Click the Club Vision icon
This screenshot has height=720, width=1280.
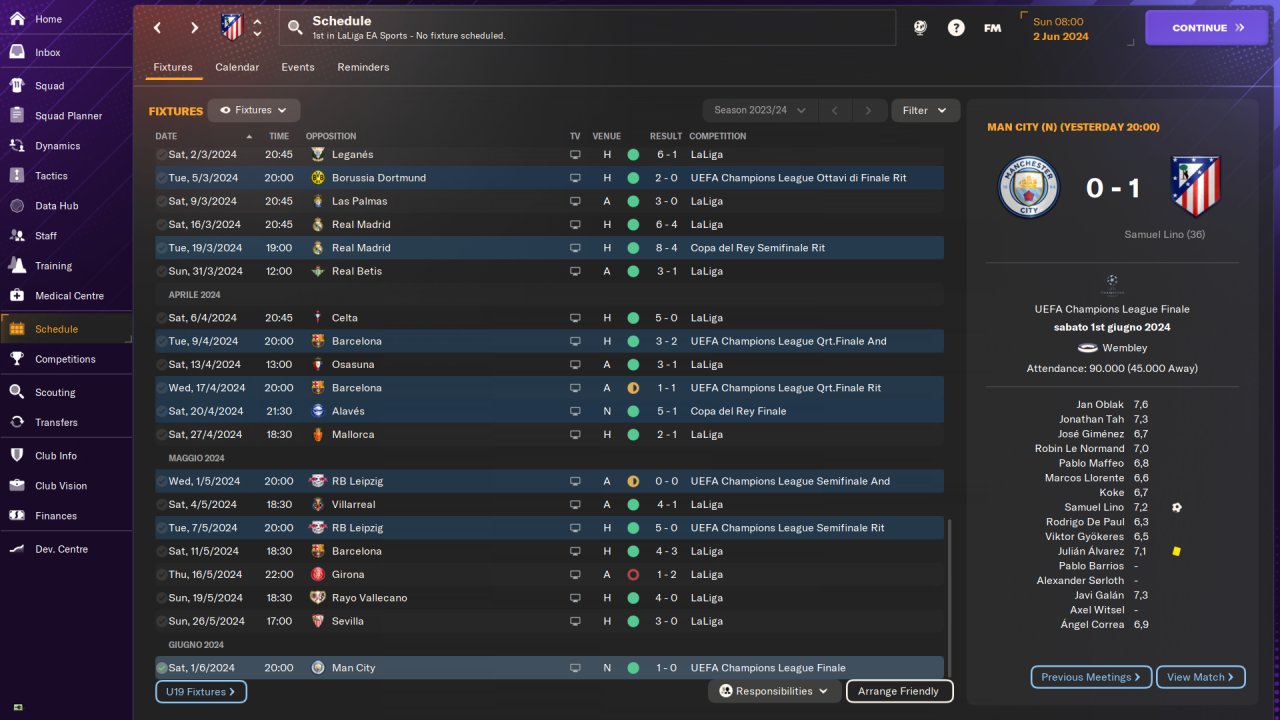point(17,485)
